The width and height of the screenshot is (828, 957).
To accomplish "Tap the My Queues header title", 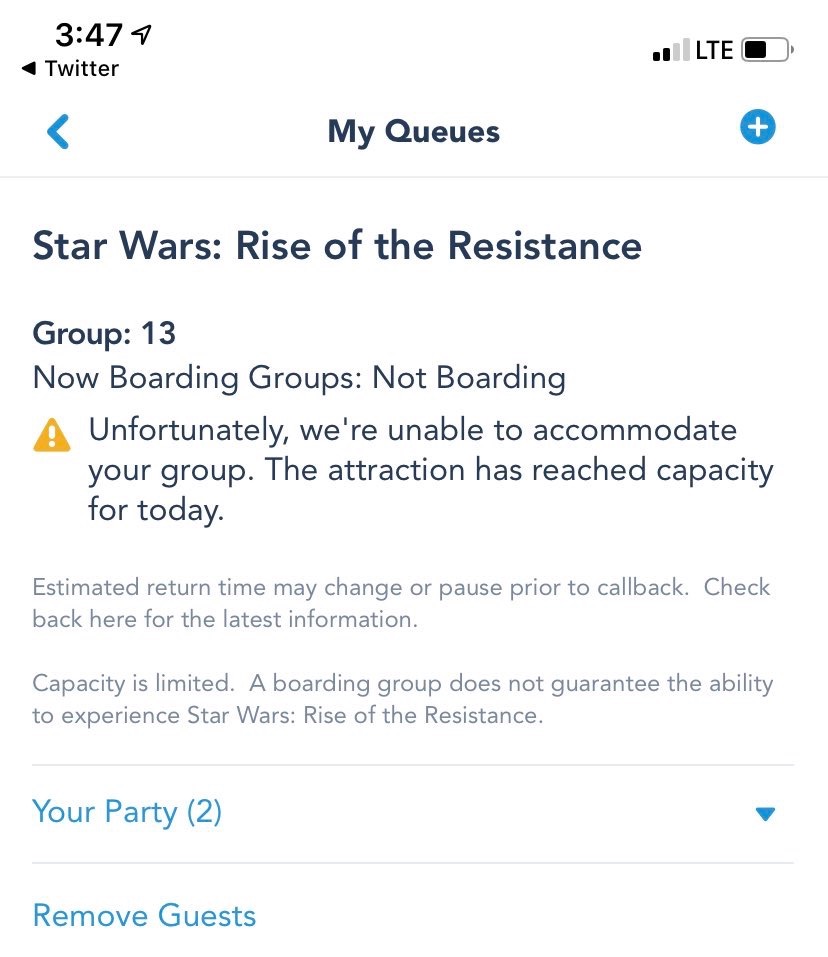I will point(413,131).
